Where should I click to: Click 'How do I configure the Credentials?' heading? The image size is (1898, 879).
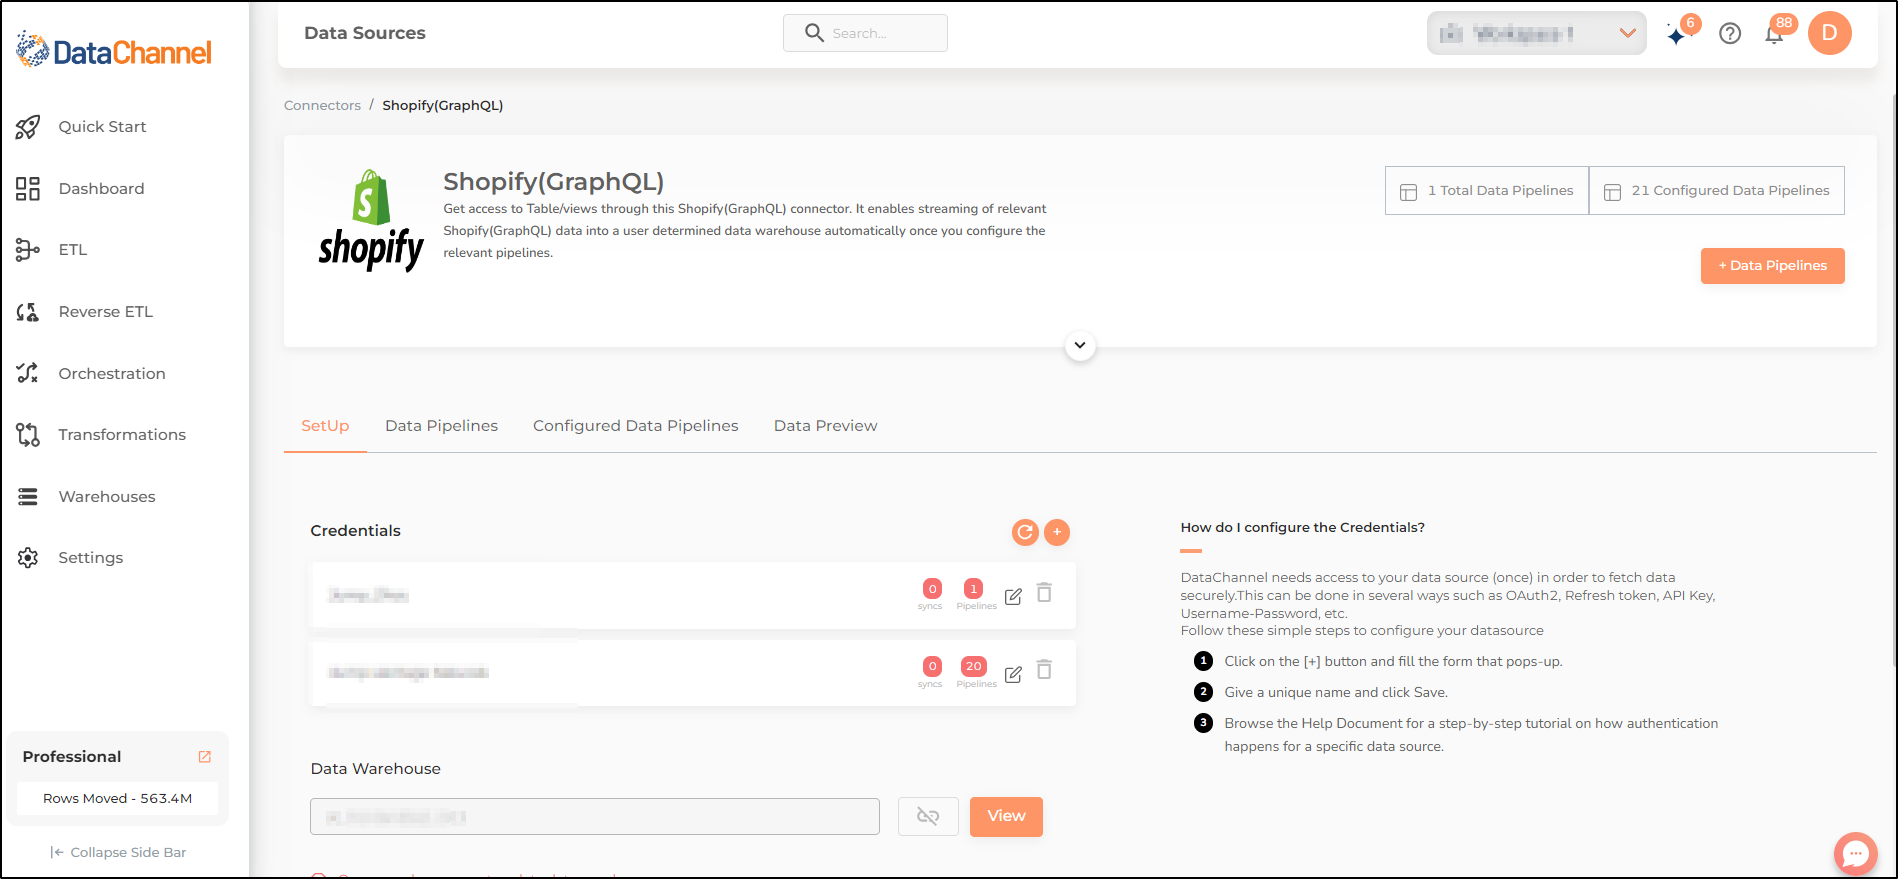click(x=1302, y=527)
